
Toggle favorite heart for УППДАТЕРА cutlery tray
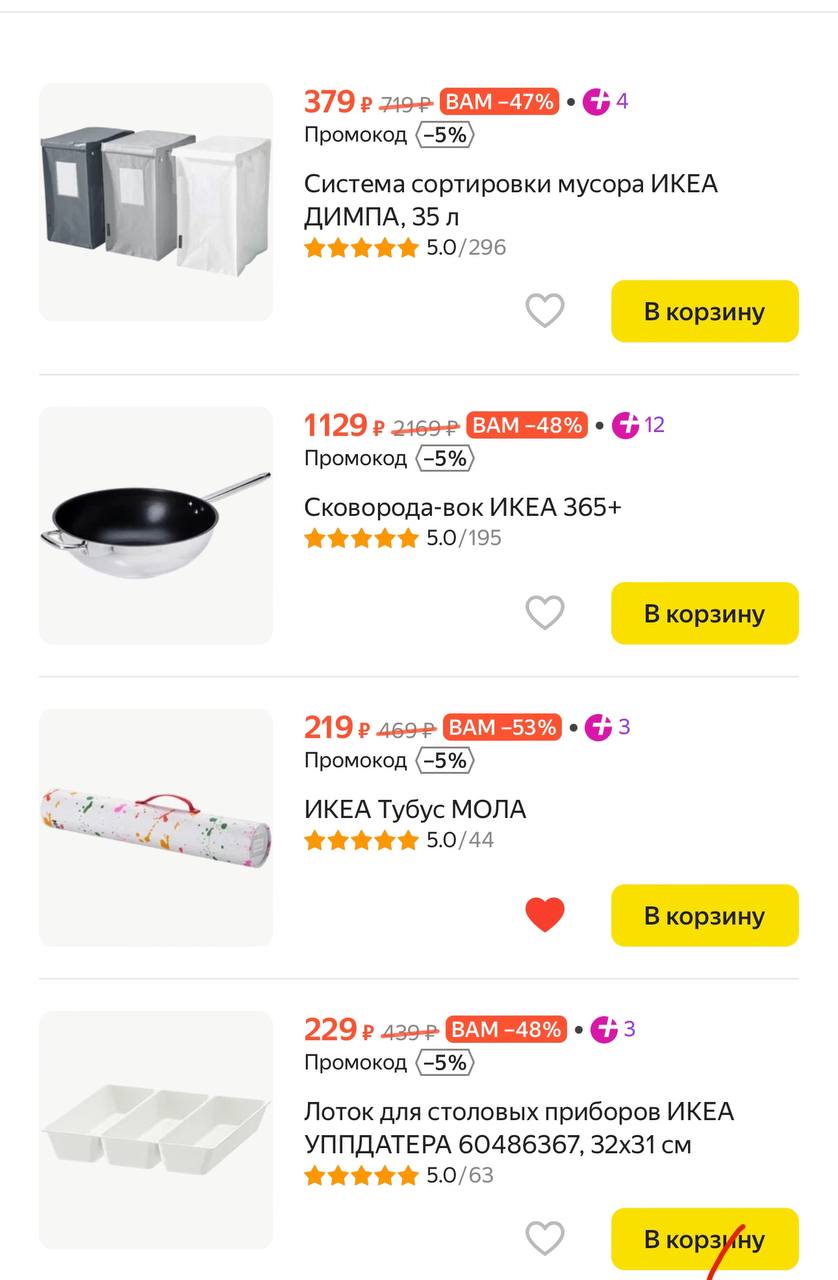545,1239
